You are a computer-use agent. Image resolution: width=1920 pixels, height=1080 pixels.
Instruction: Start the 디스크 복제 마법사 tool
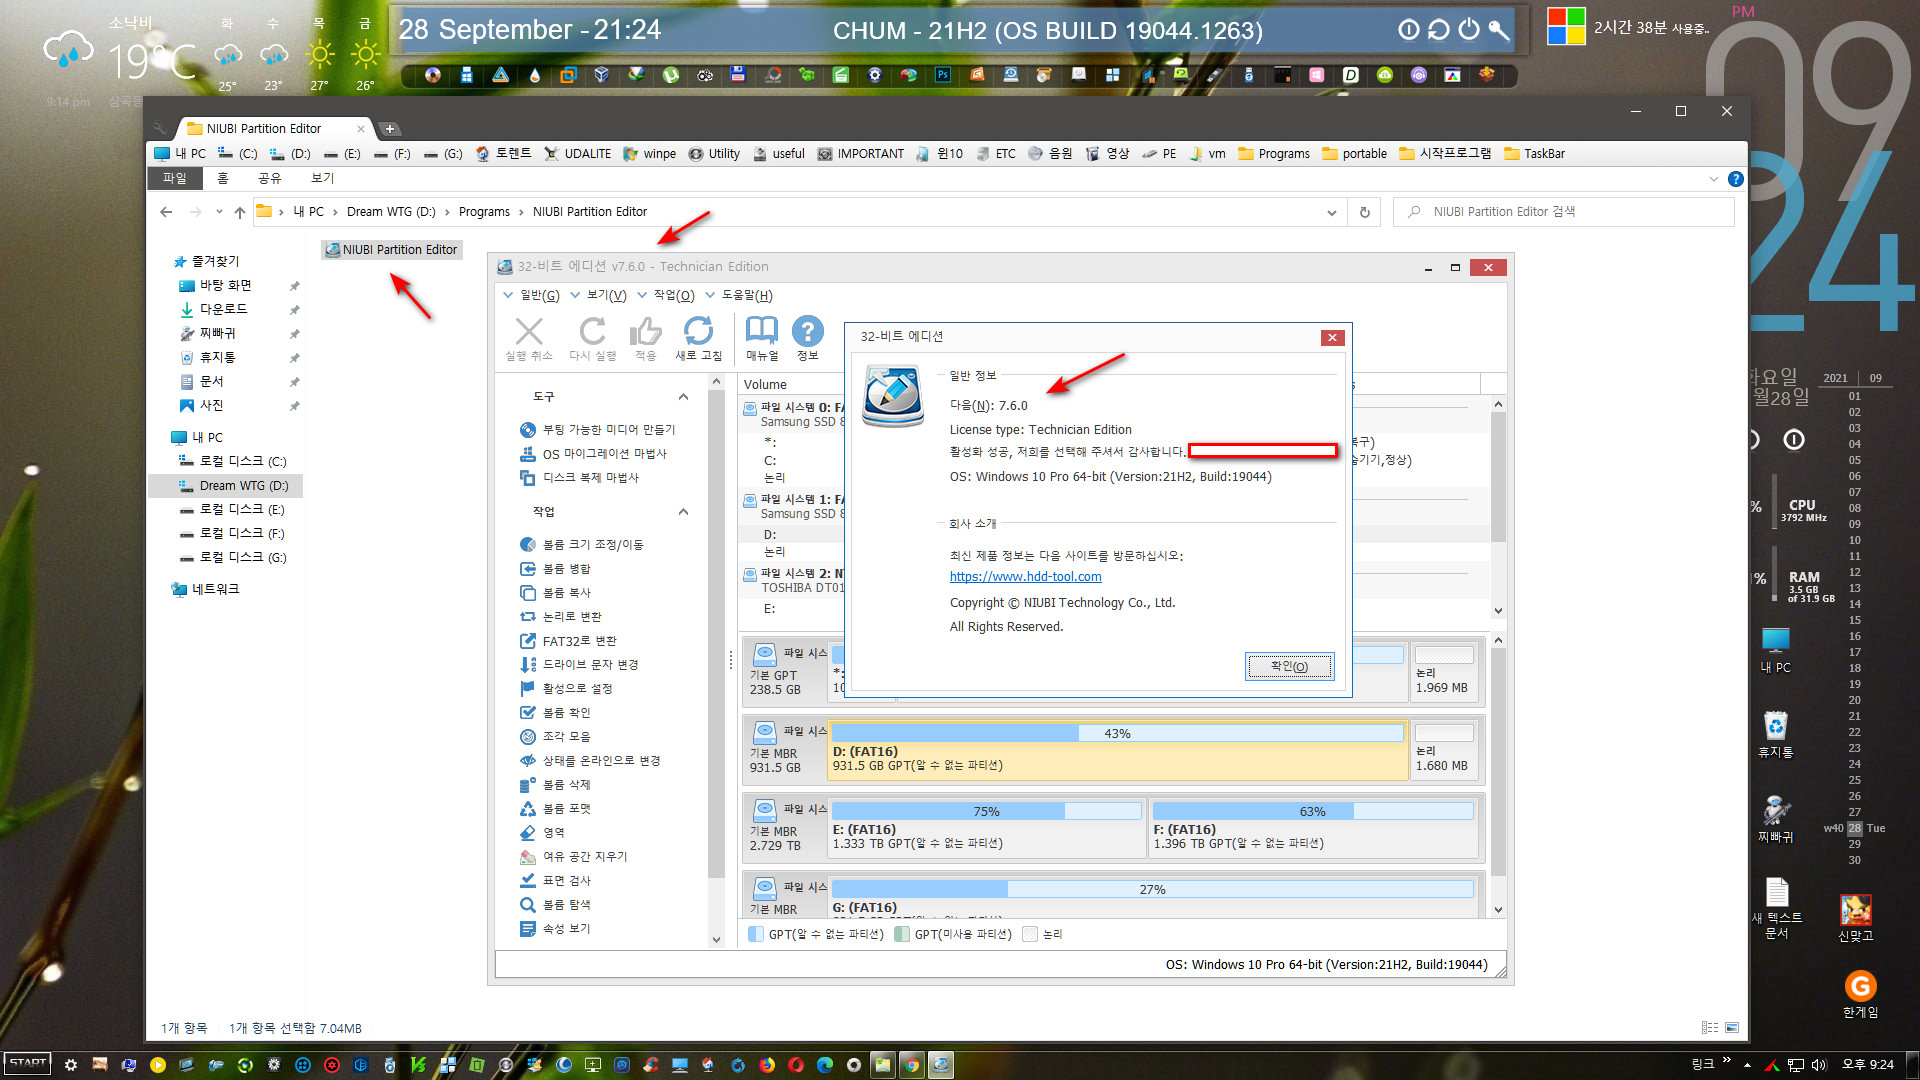(x=579, y=478)
